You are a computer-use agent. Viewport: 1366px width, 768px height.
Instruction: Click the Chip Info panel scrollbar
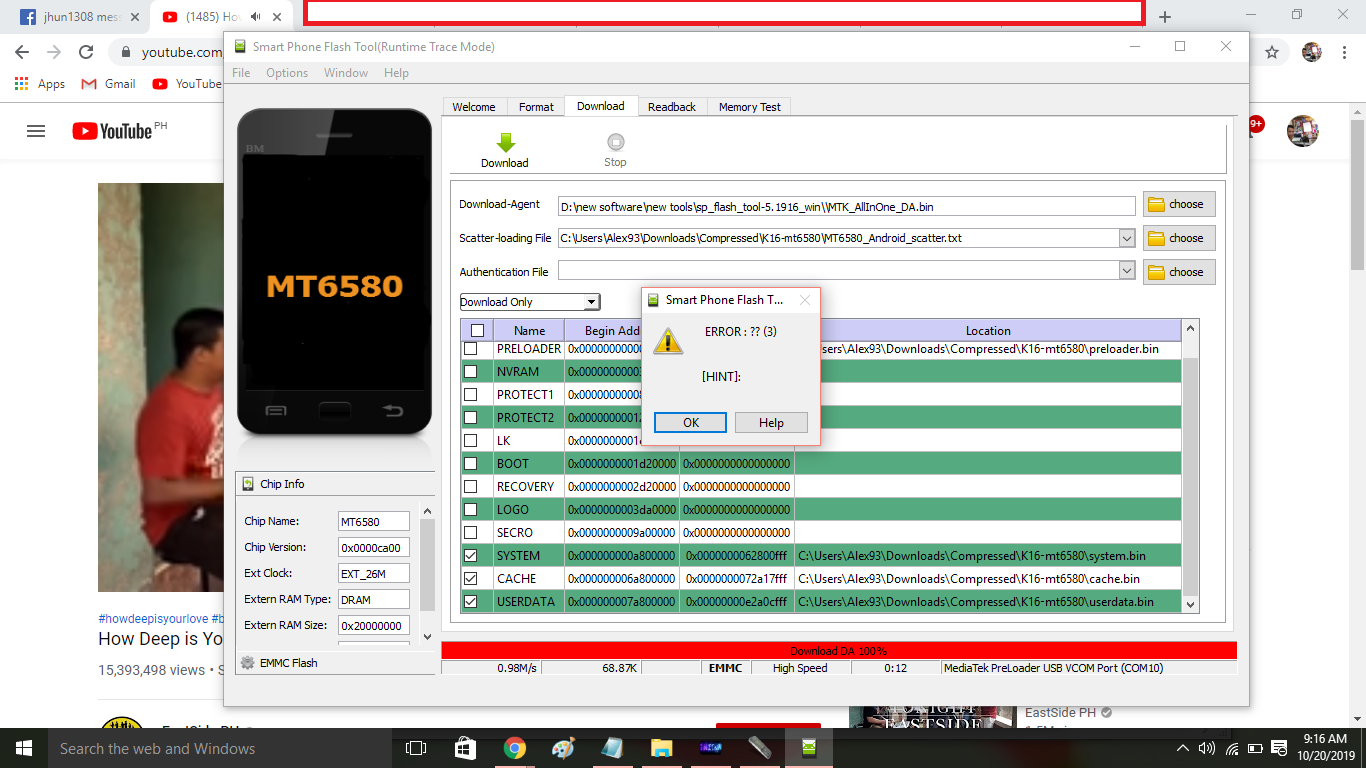(x=428, y=574)
